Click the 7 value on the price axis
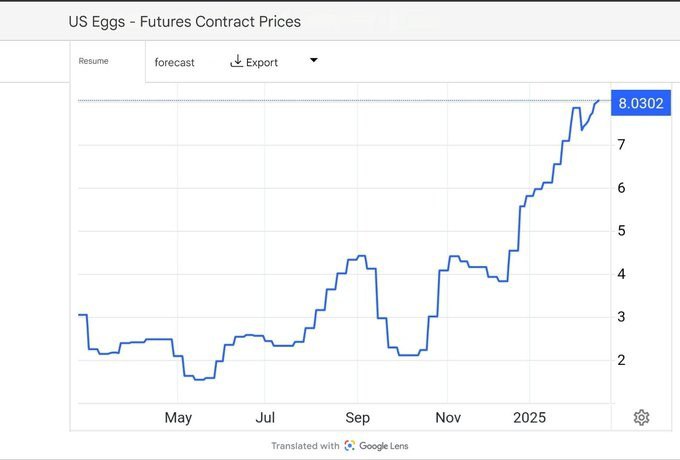This screenshot has width=680, height=460. 622,145
